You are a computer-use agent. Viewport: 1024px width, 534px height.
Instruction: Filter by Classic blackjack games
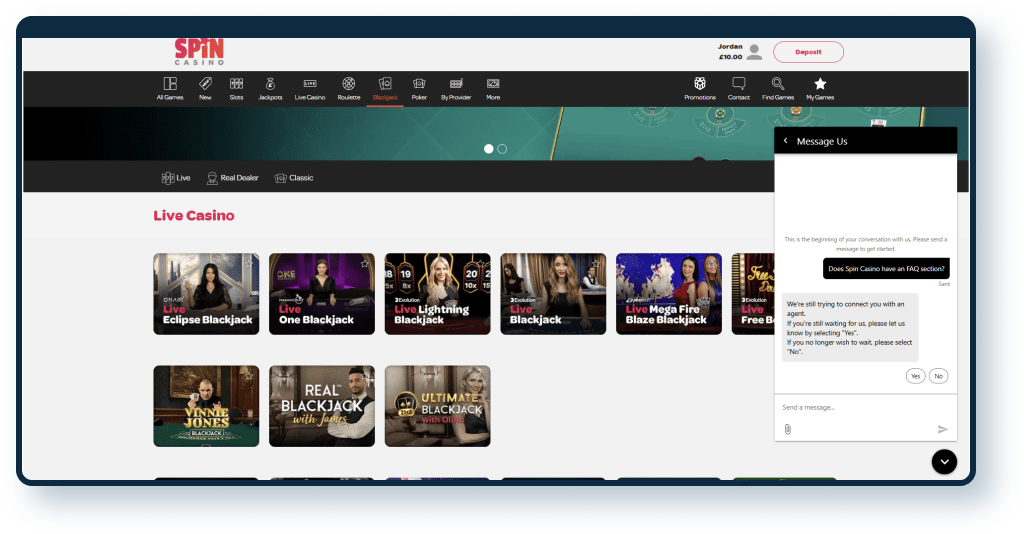tap(294, 178)
